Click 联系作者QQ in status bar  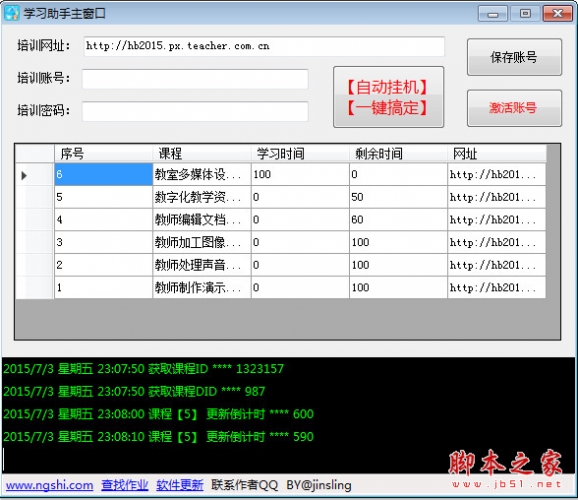coord(244,485)
